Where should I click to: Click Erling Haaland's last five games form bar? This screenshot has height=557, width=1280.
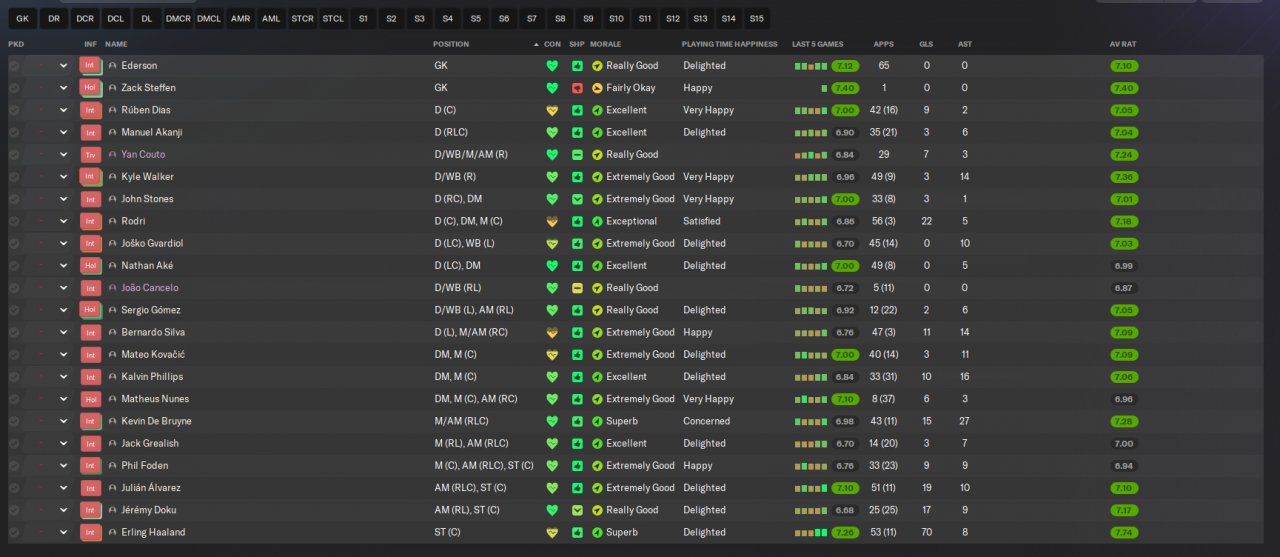811,532
